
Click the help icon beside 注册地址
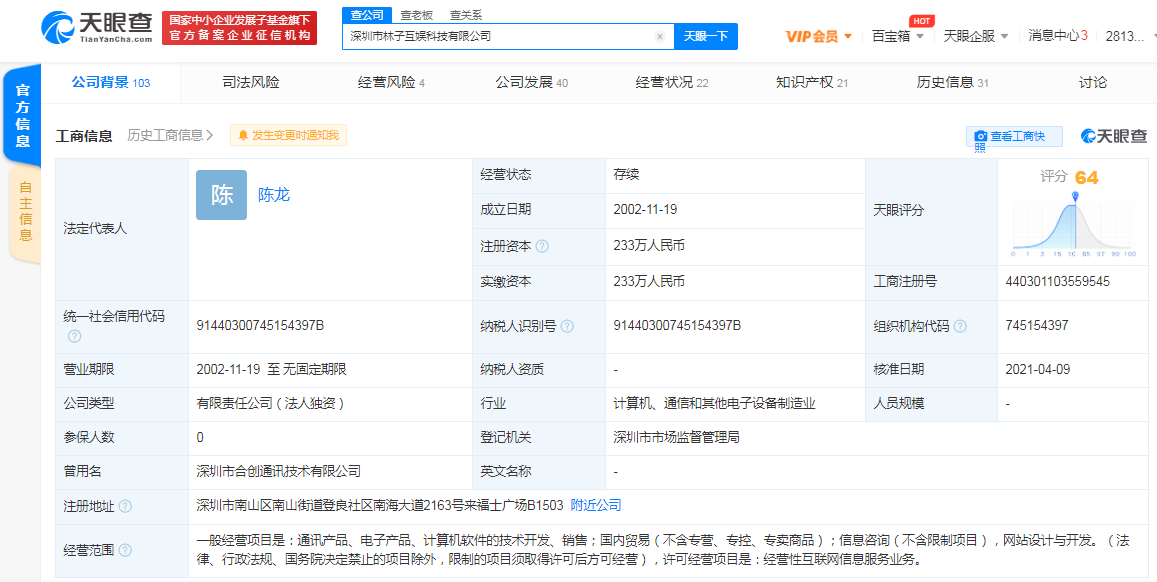click(x=125, y=506)
